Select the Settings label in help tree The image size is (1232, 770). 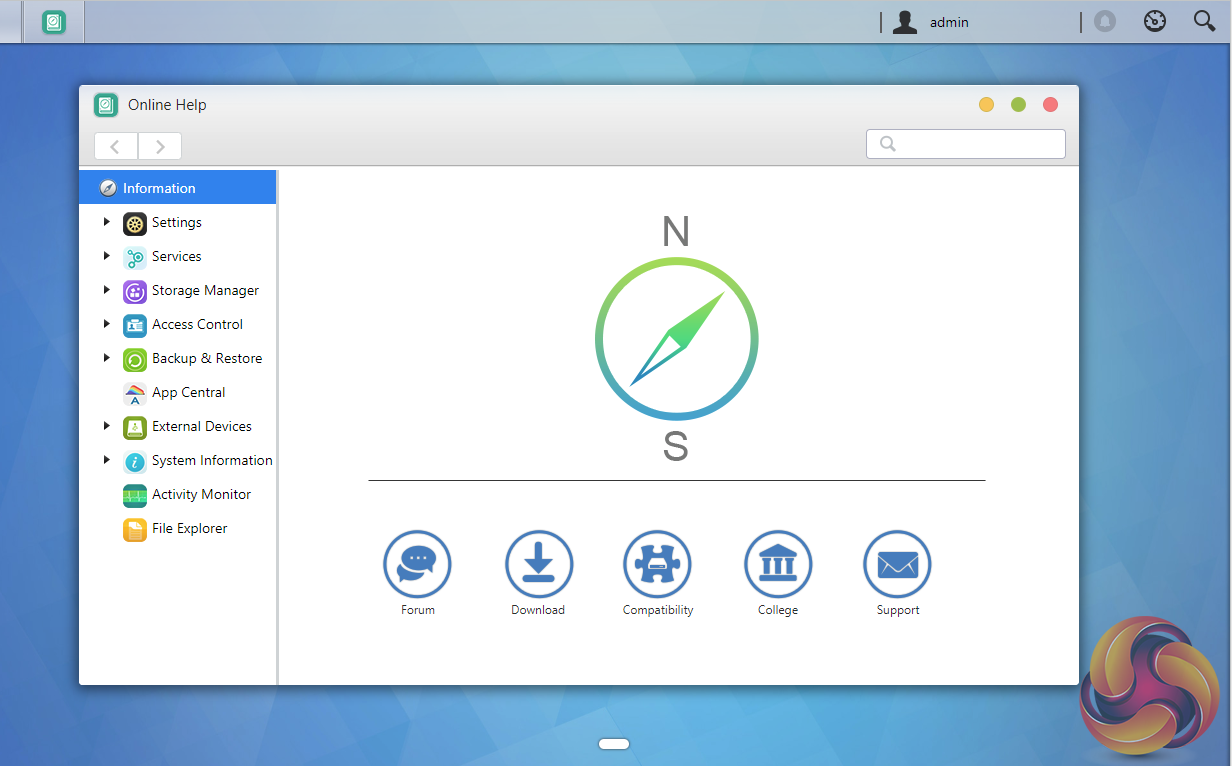(177, 222)
